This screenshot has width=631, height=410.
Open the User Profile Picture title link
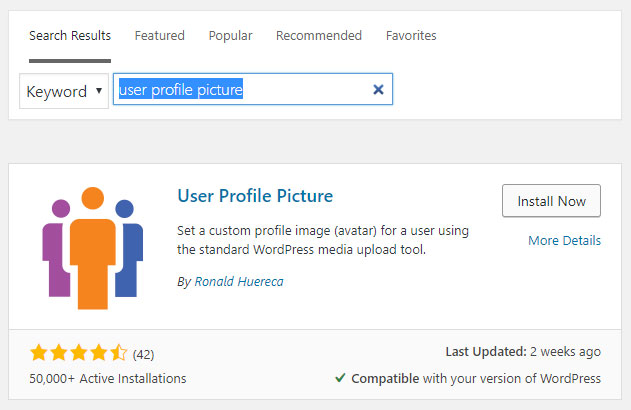255,196
